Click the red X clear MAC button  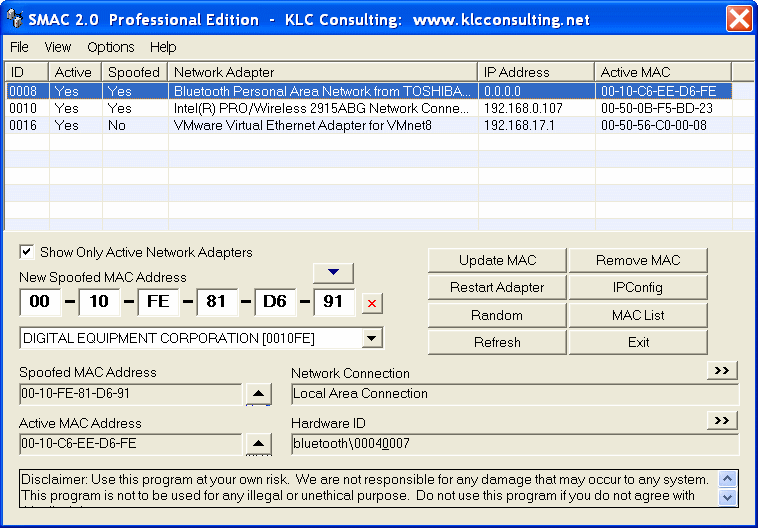(372, 304)
